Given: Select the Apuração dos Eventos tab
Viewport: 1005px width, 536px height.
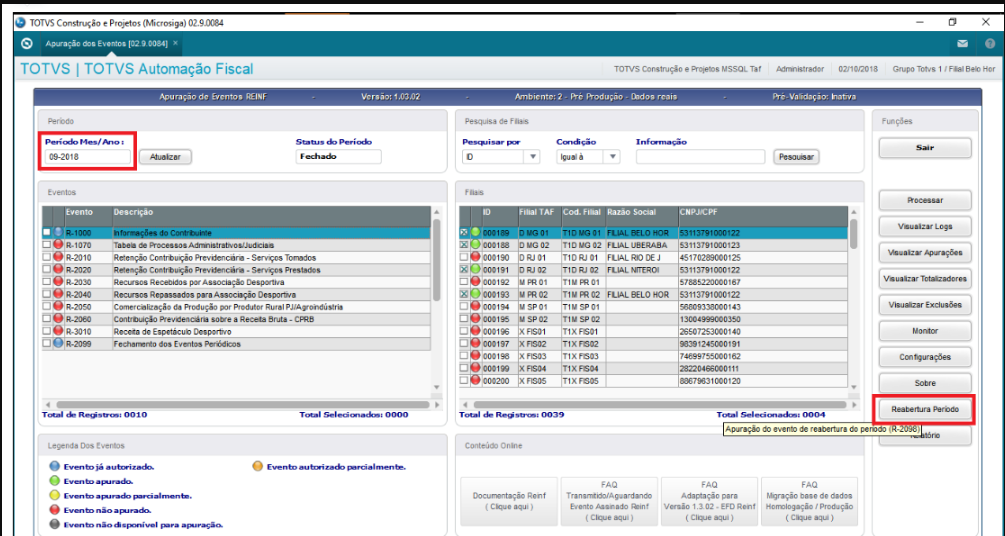Looking at the screenshot, I should [106, 44].
